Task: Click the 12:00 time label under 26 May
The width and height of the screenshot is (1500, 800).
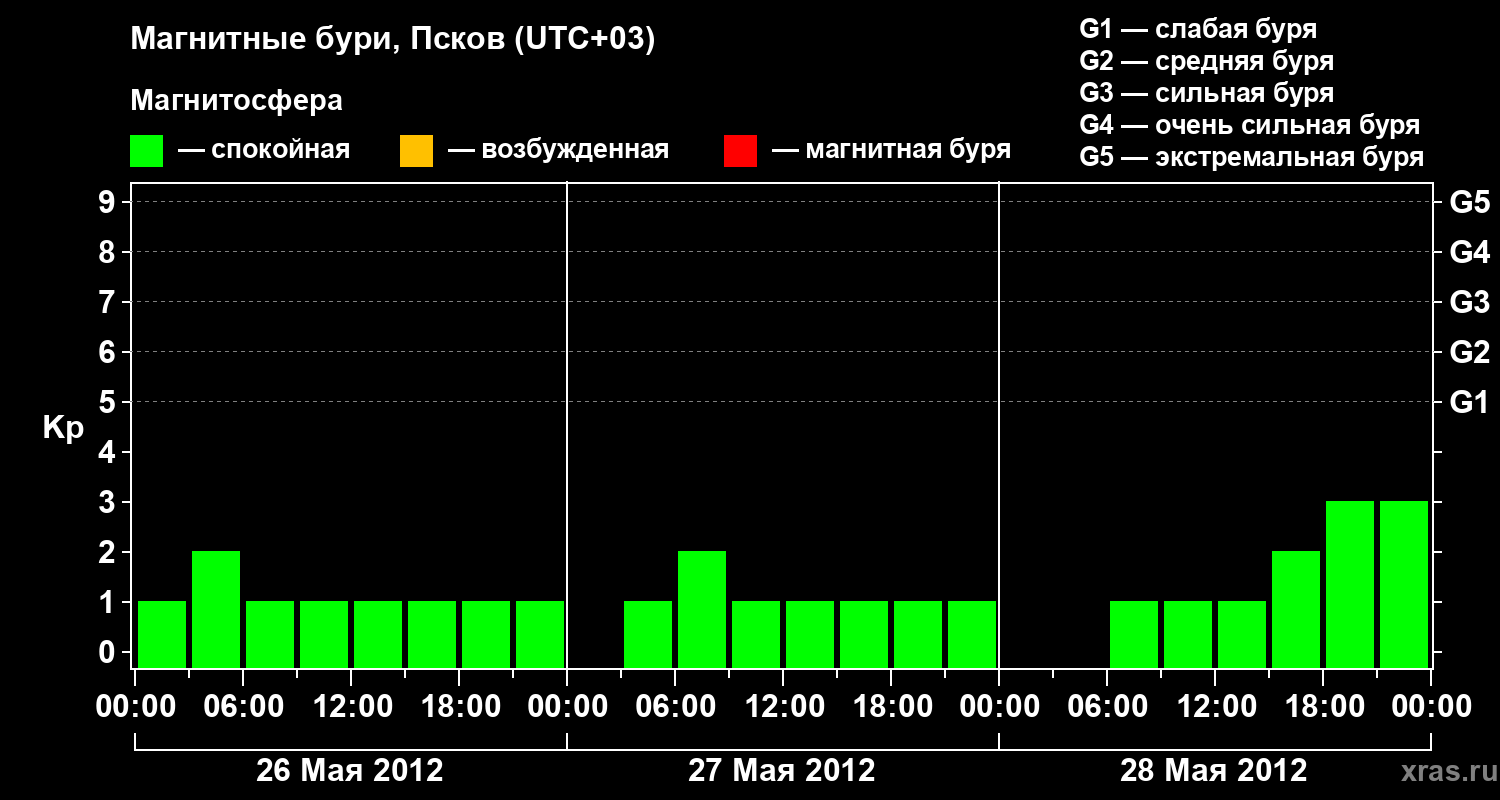Action: [x=352, y=706]
